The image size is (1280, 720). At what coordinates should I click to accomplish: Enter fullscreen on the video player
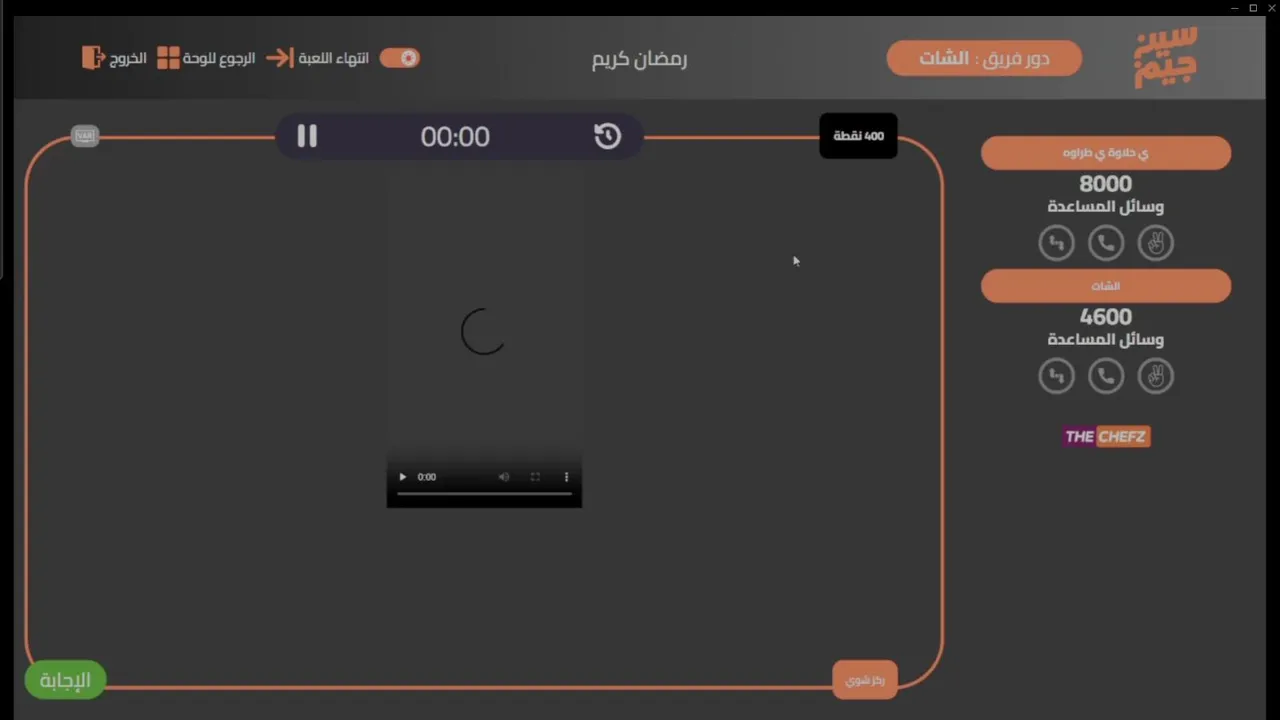(535, 477)
